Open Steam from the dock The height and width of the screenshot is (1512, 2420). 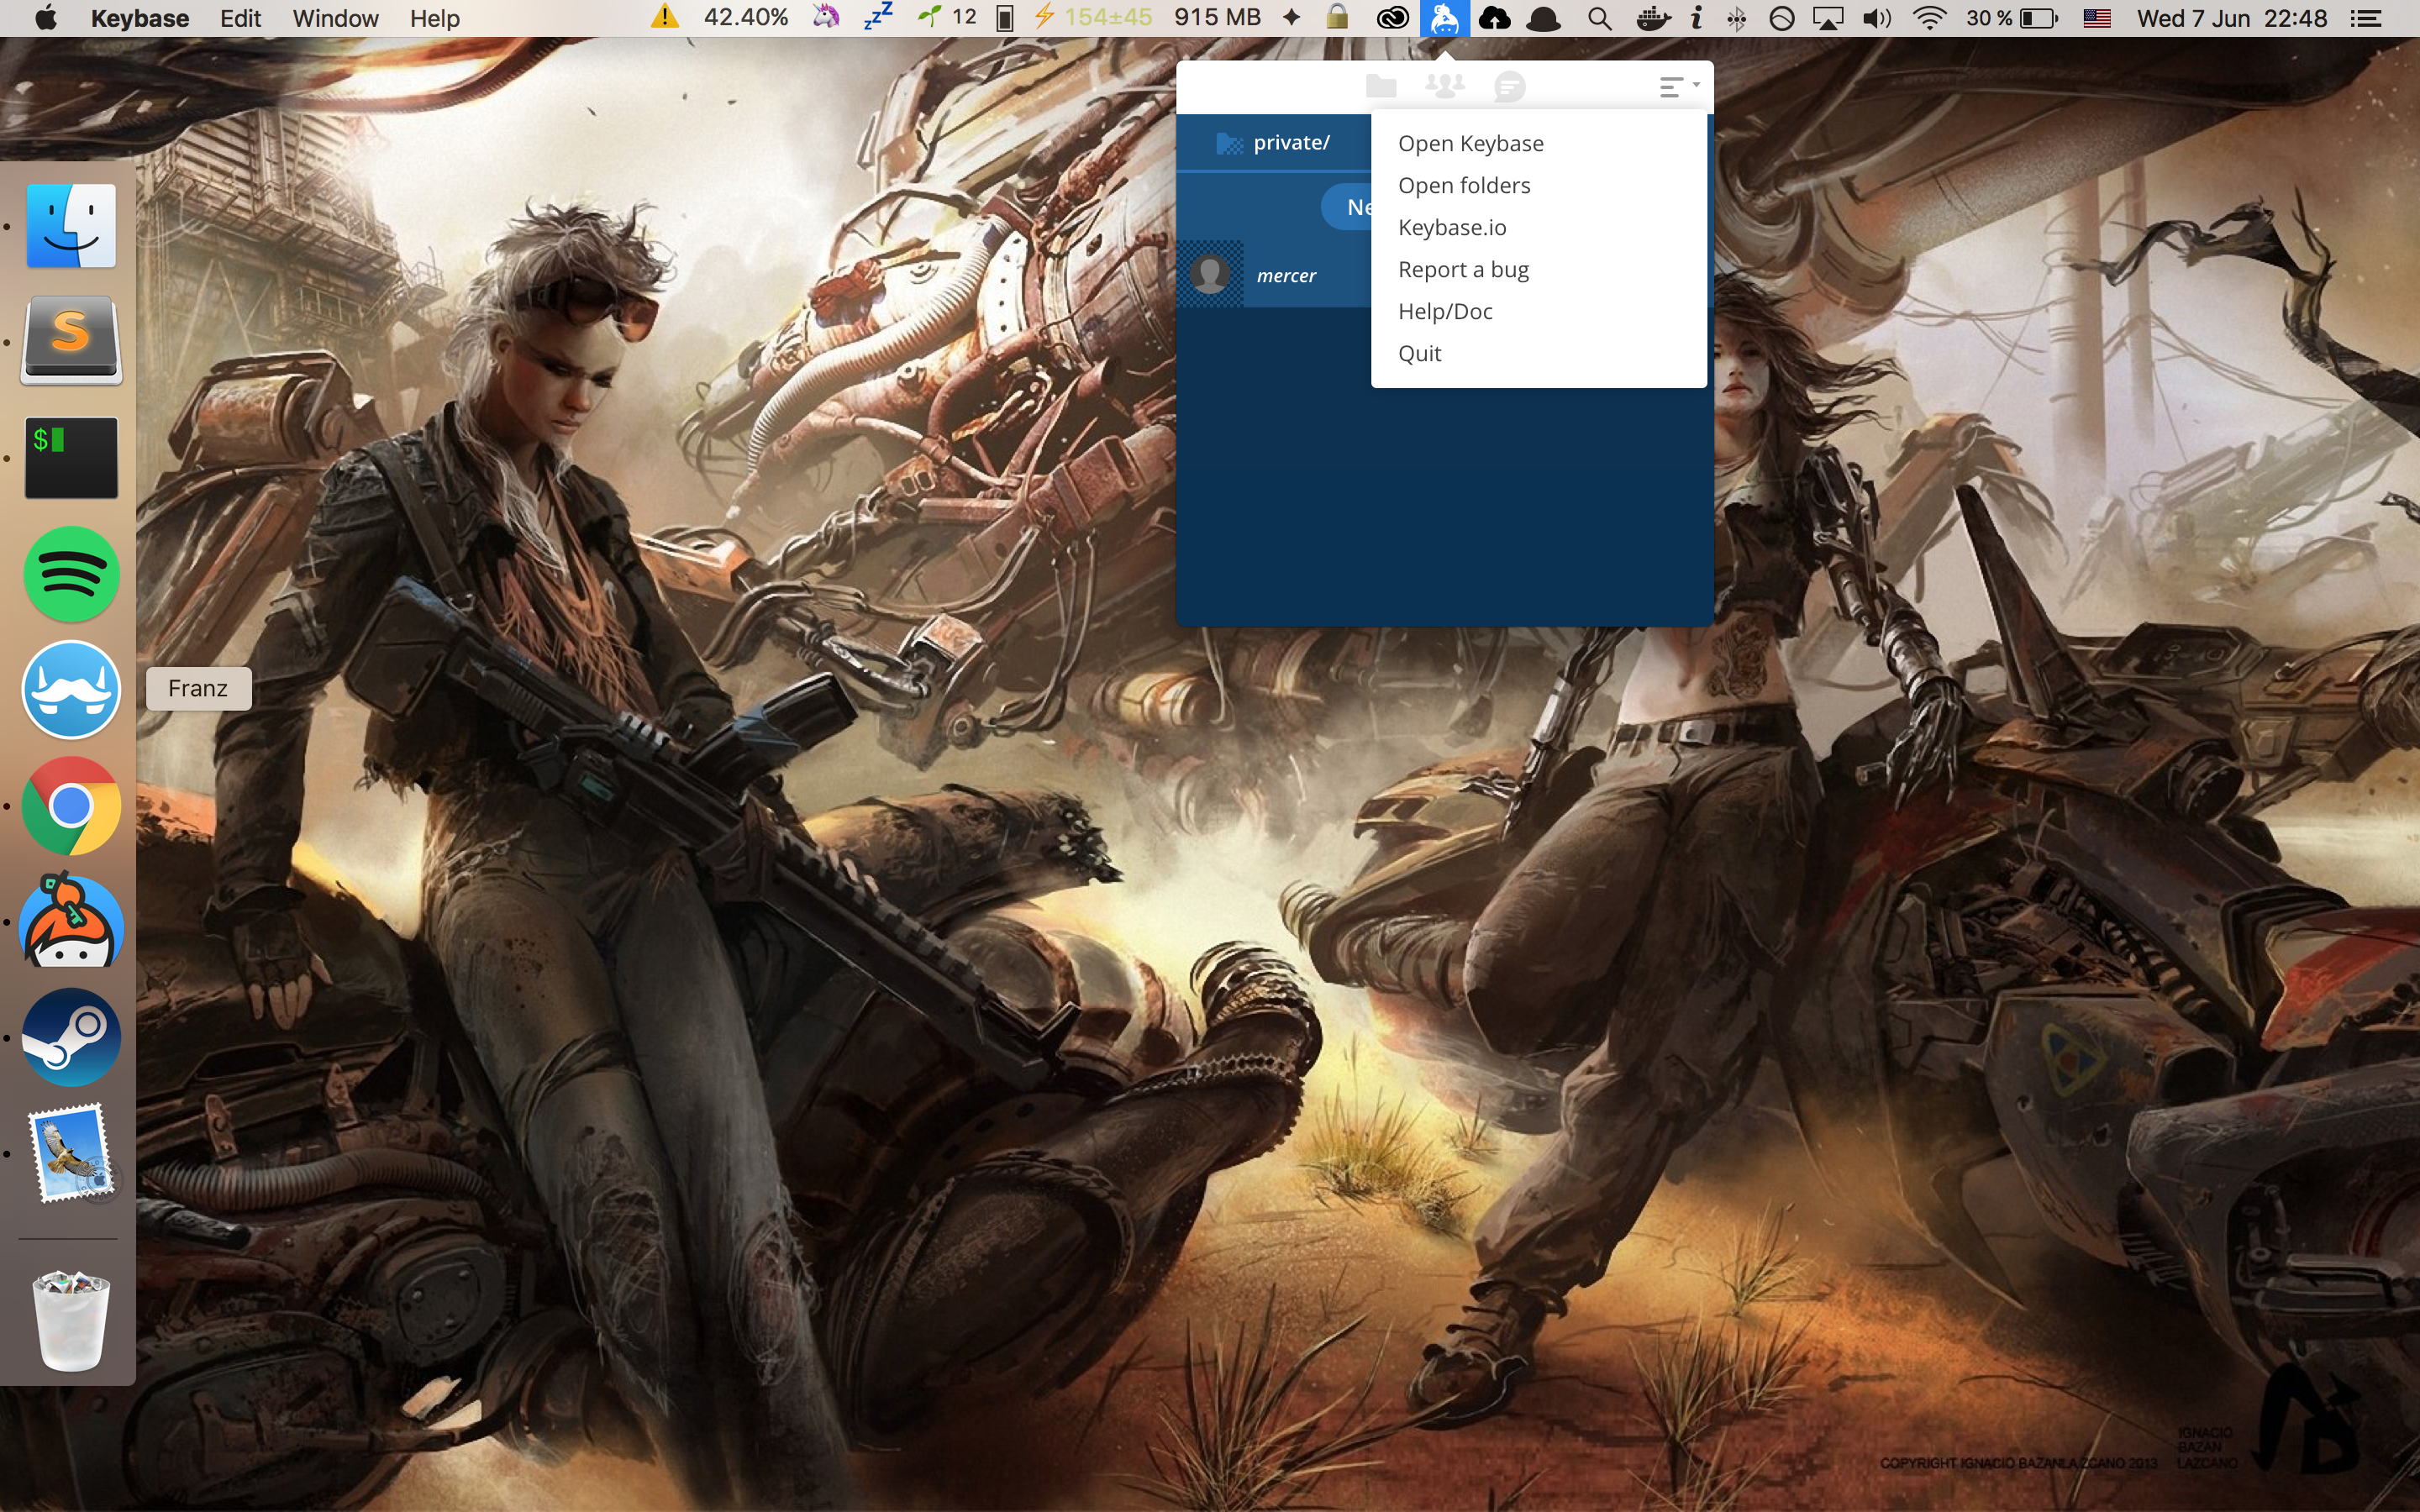click(x=71, y=1037)
